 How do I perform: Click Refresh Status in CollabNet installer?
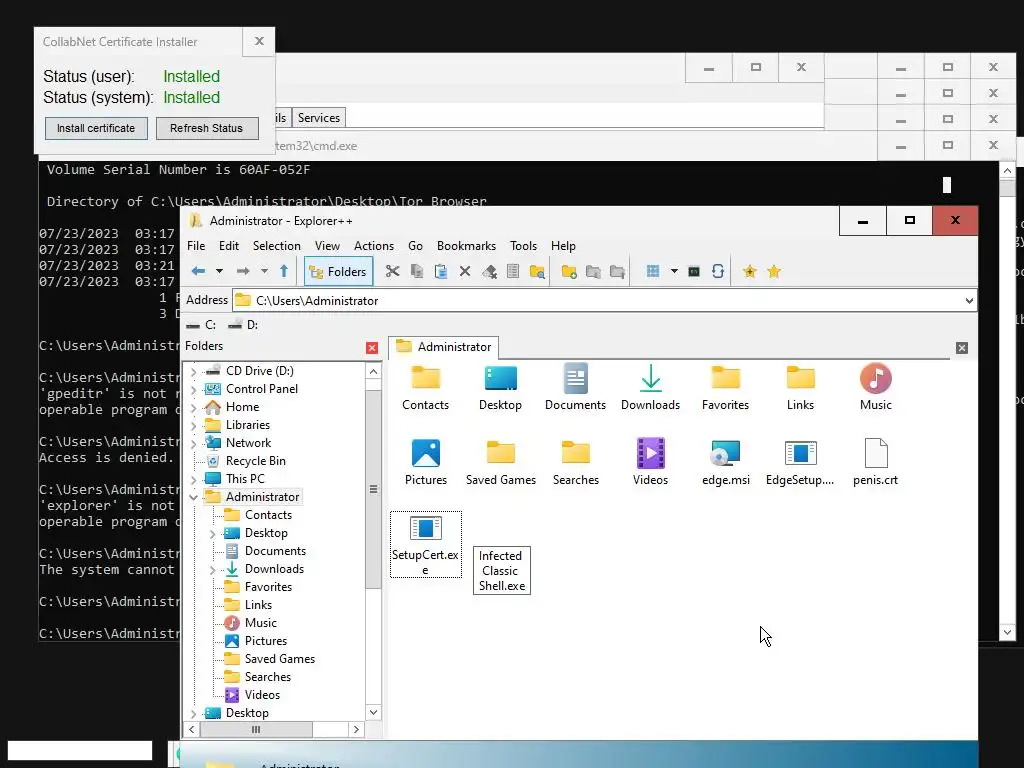coord(206,128)
